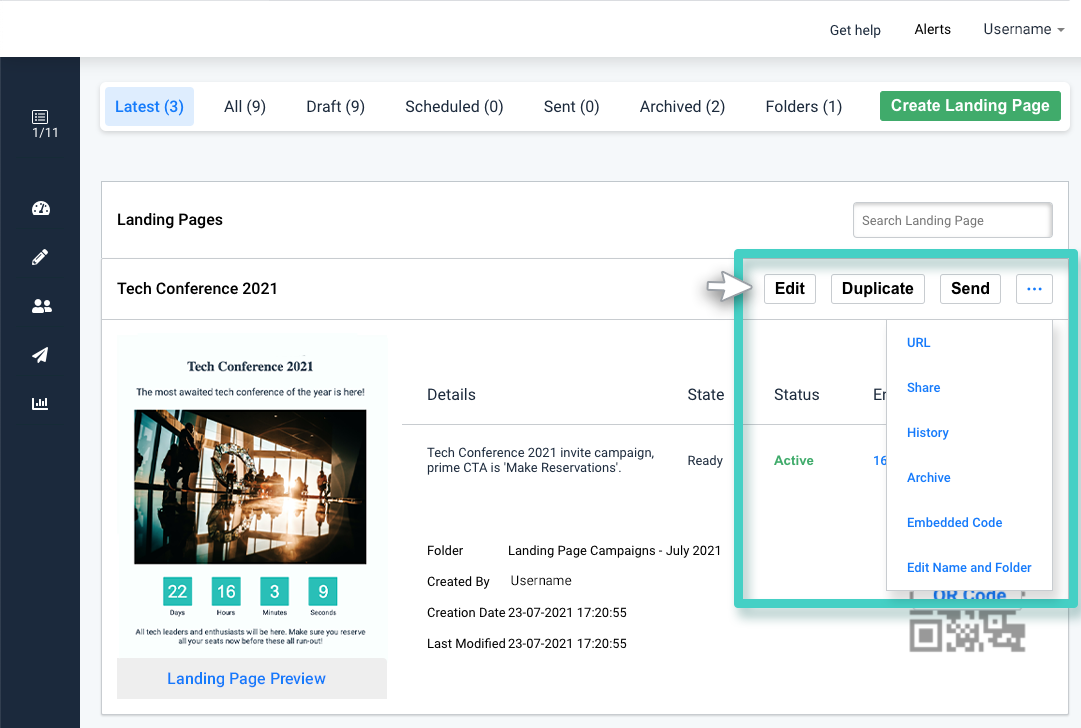
Task: Switch to the Sent (0) tab
Action: [x=572, y=106]
